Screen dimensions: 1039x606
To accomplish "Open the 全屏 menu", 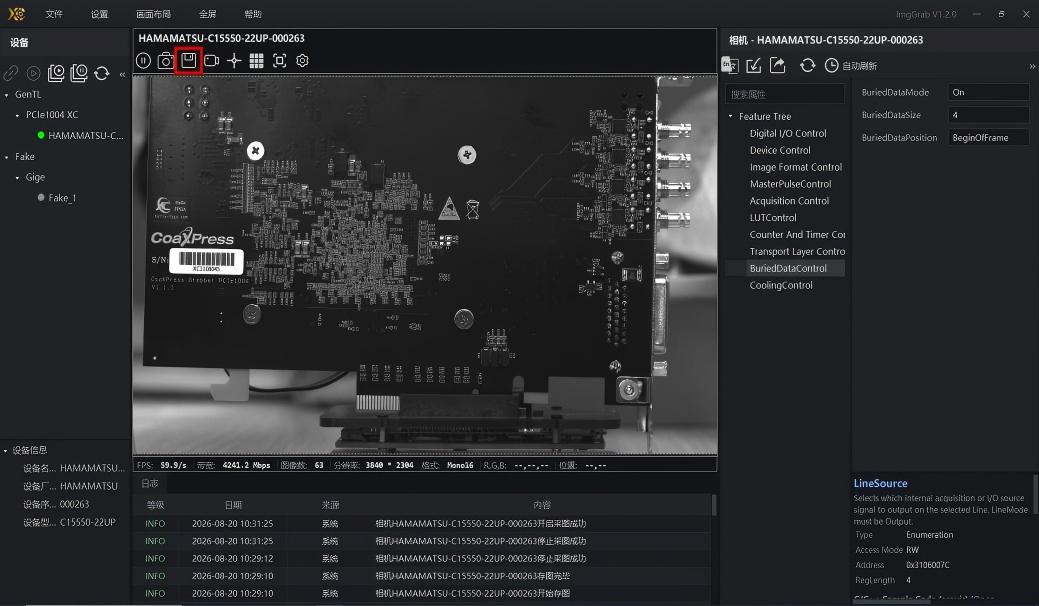I will pos(207,14).
